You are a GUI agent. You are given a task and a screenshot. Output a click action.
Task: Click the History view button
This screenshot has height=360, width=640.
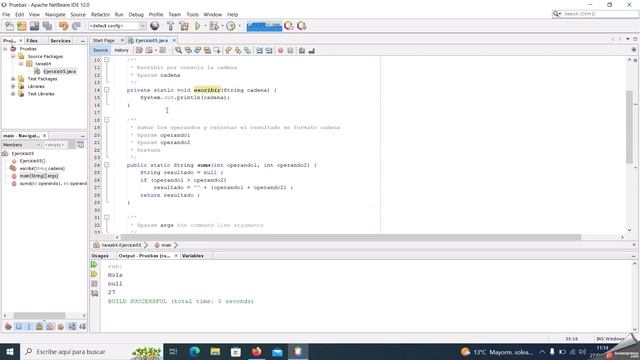pyautogui.click(x=121, y=50)
